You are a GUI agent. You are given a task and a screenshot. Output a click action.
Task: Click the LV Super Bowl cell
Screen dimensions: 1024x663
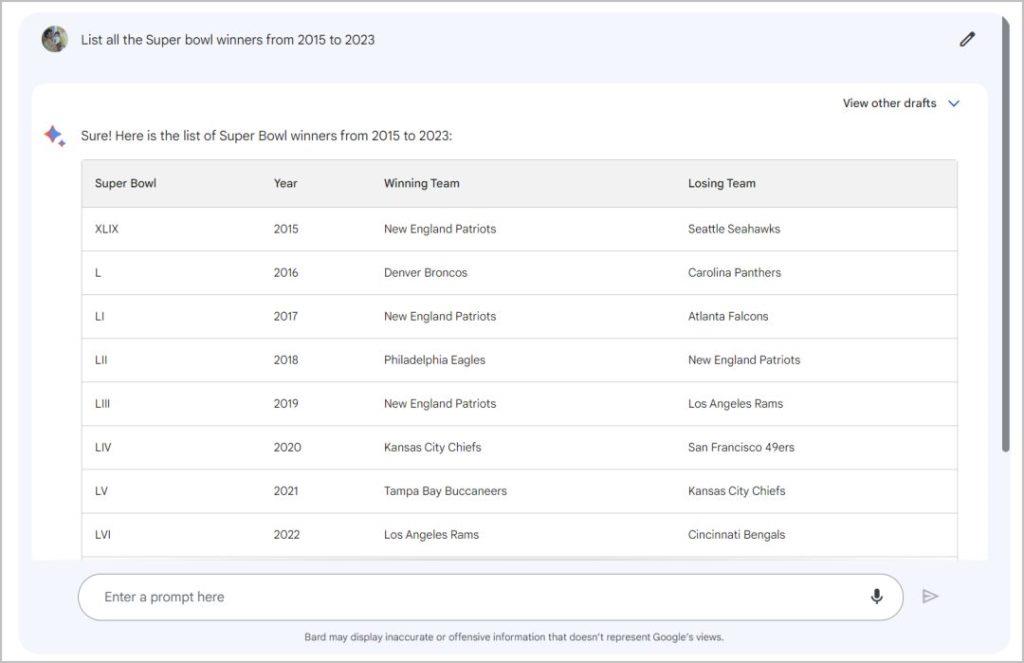pyautogui.click(x=101, y=491)
